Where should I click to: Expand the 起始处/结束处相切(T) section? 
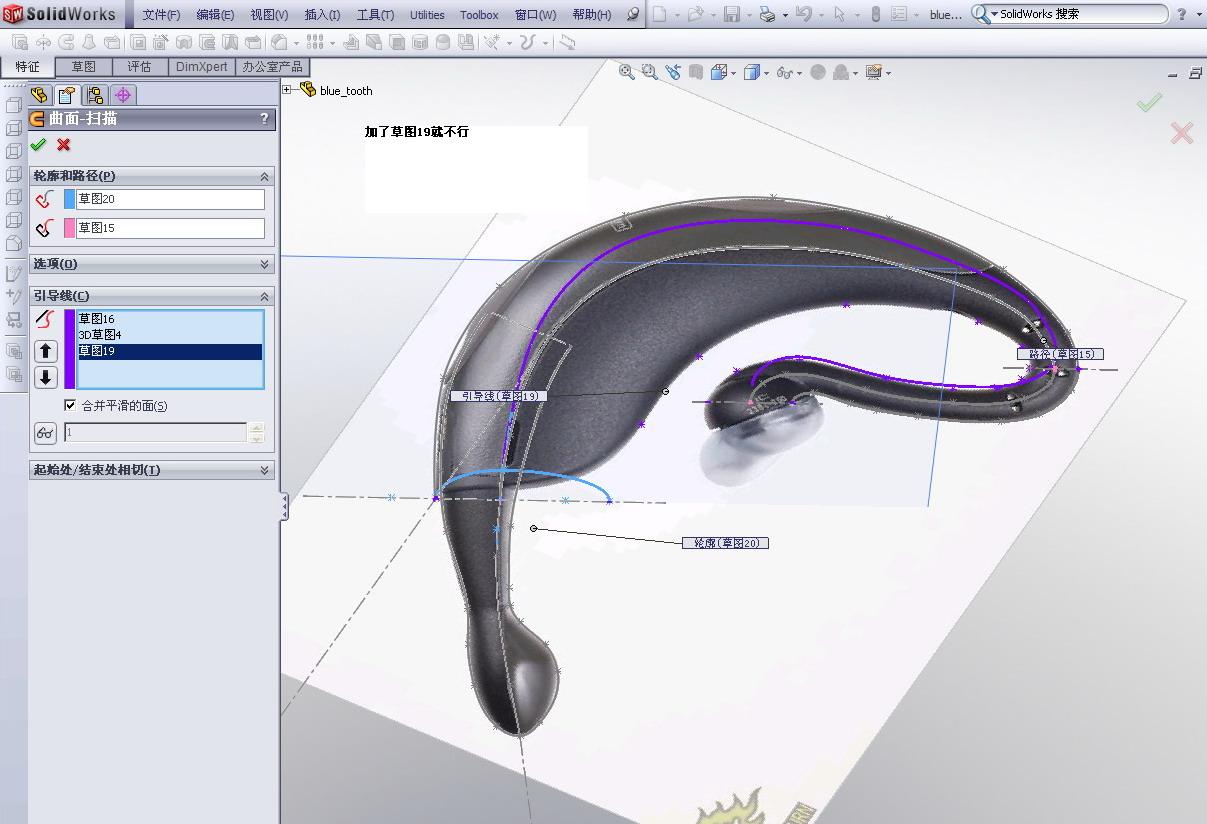(x=265, y=470)
